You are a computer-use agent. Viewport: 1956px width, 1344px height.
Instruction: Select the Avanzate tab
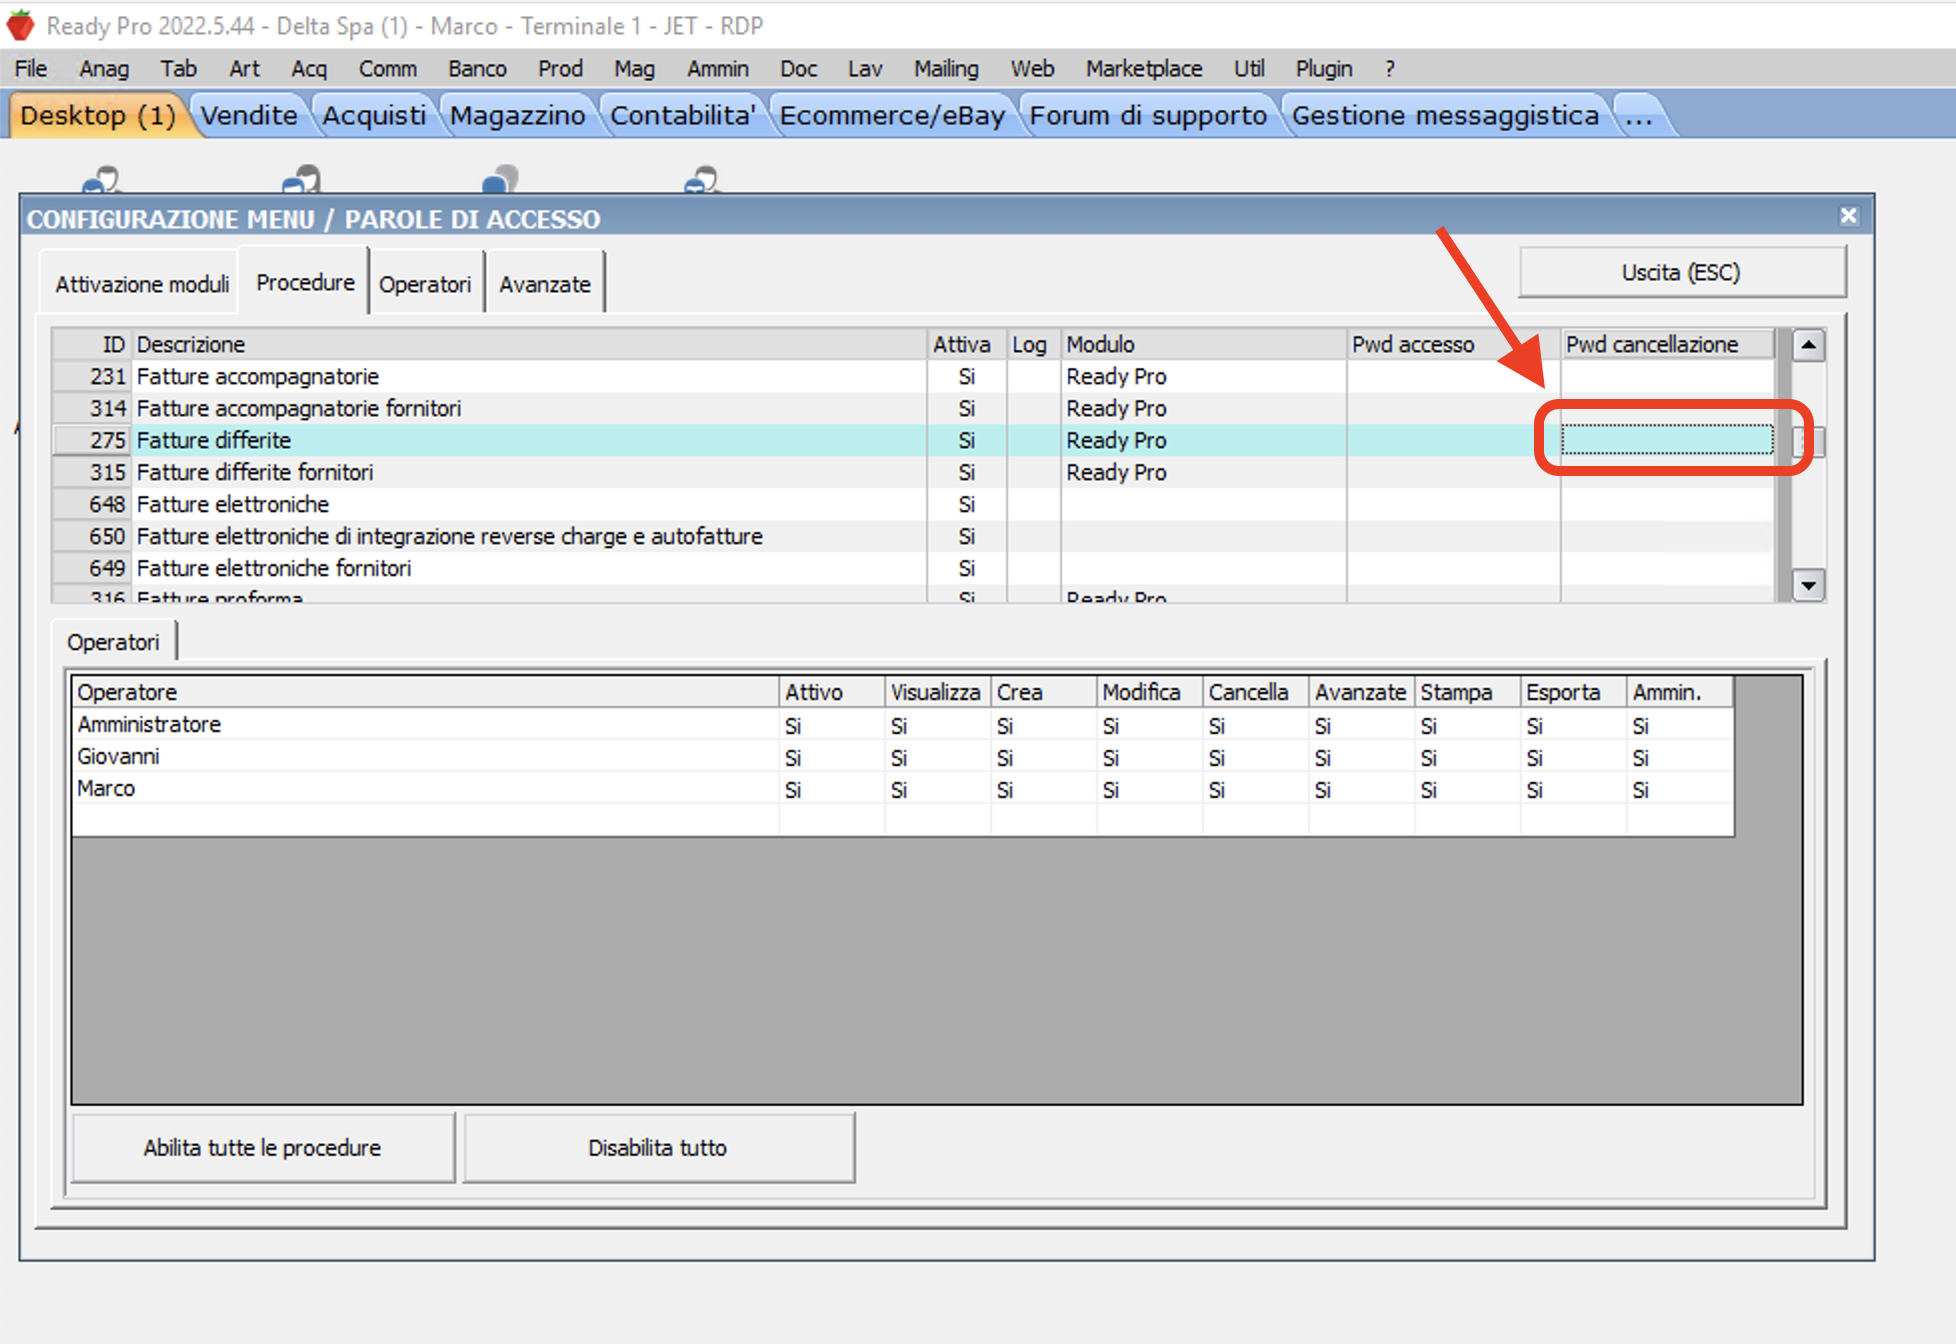pyautogui.click(x=545, y=284)
